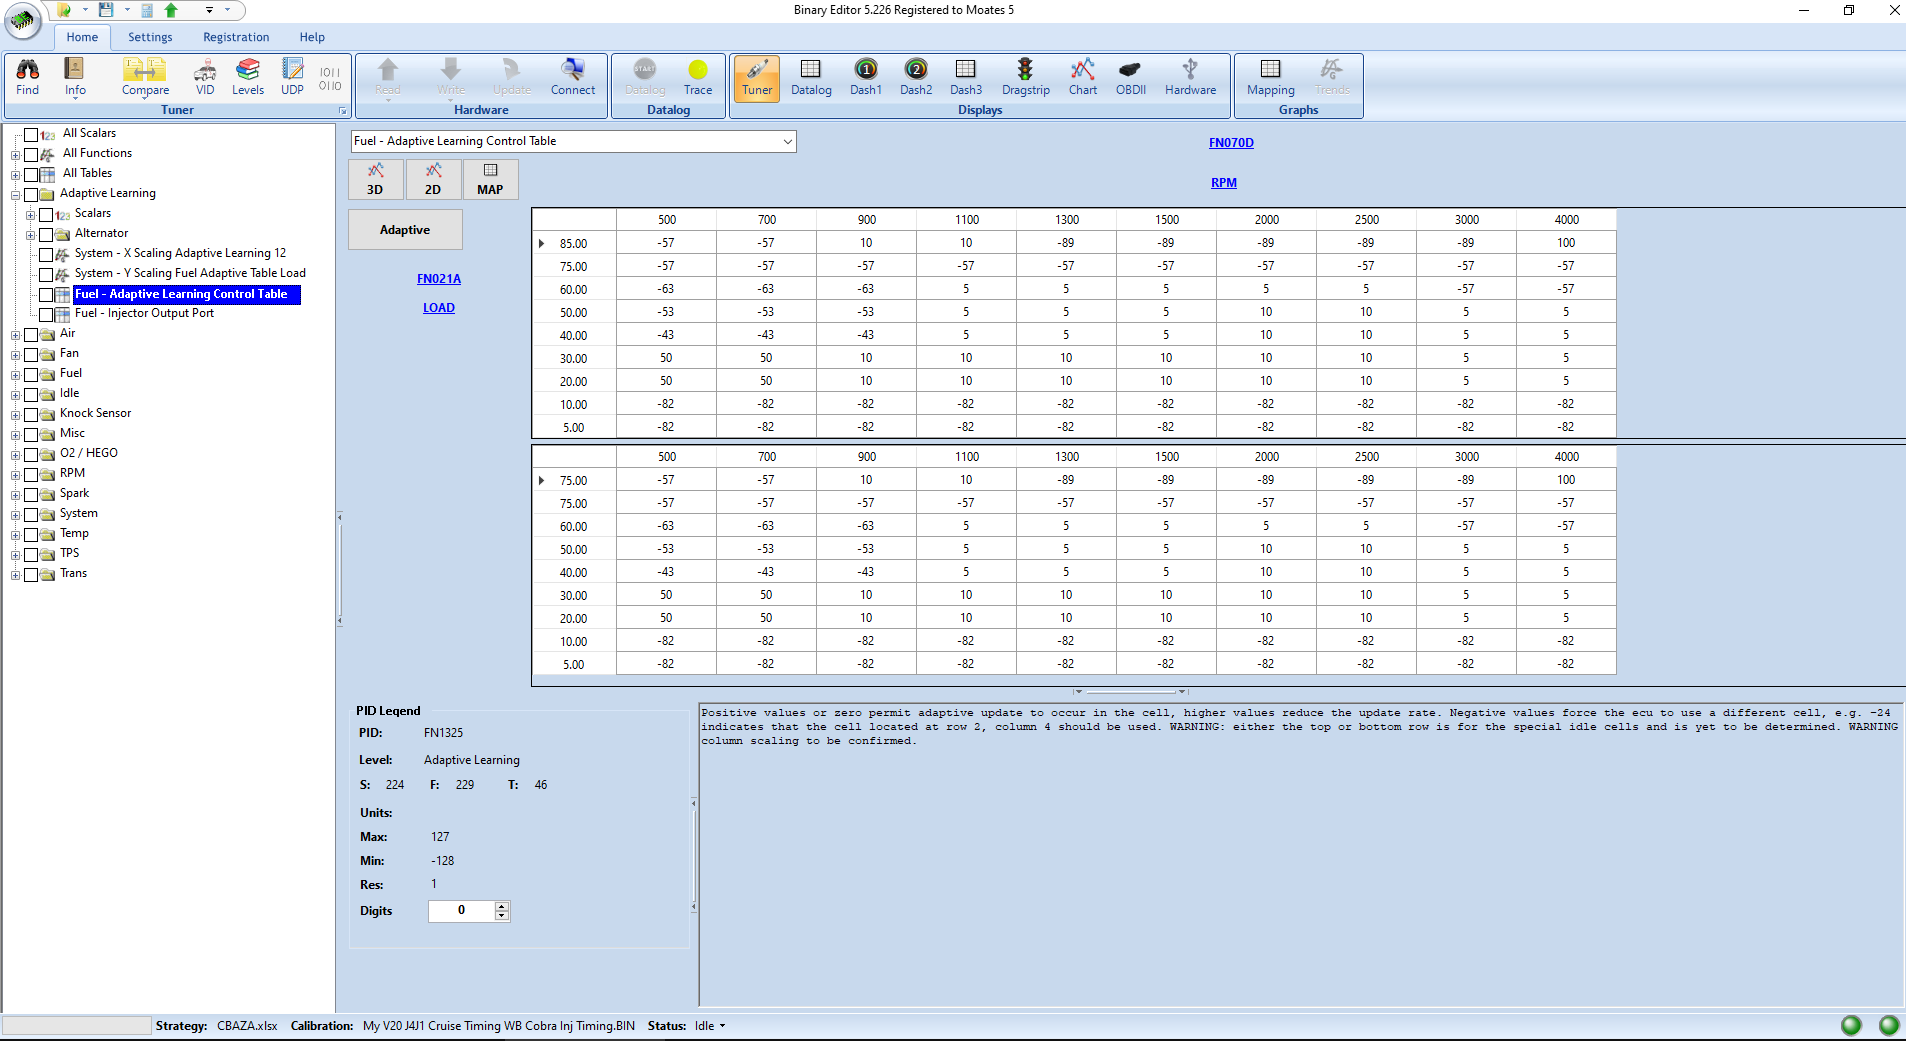The image size is (1906, 1041).
Task: Open the Levels tool
Action: coord(247,77)
